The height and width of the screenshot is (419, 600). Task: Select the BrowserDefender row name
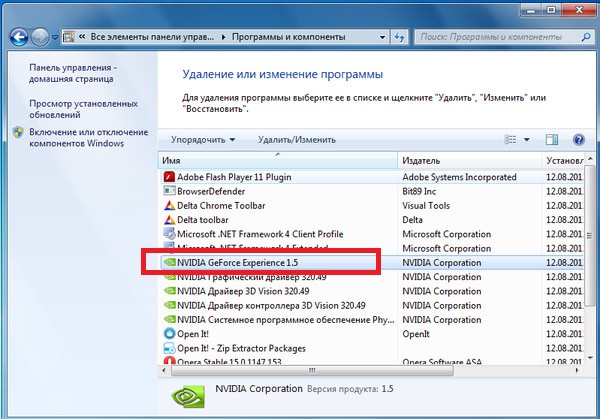211,191
